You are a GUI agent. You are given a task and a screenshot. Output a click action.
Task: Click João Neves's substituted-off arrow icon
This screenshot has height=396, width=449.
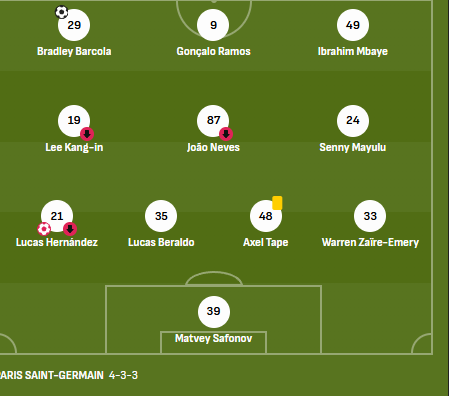(226, 134)
